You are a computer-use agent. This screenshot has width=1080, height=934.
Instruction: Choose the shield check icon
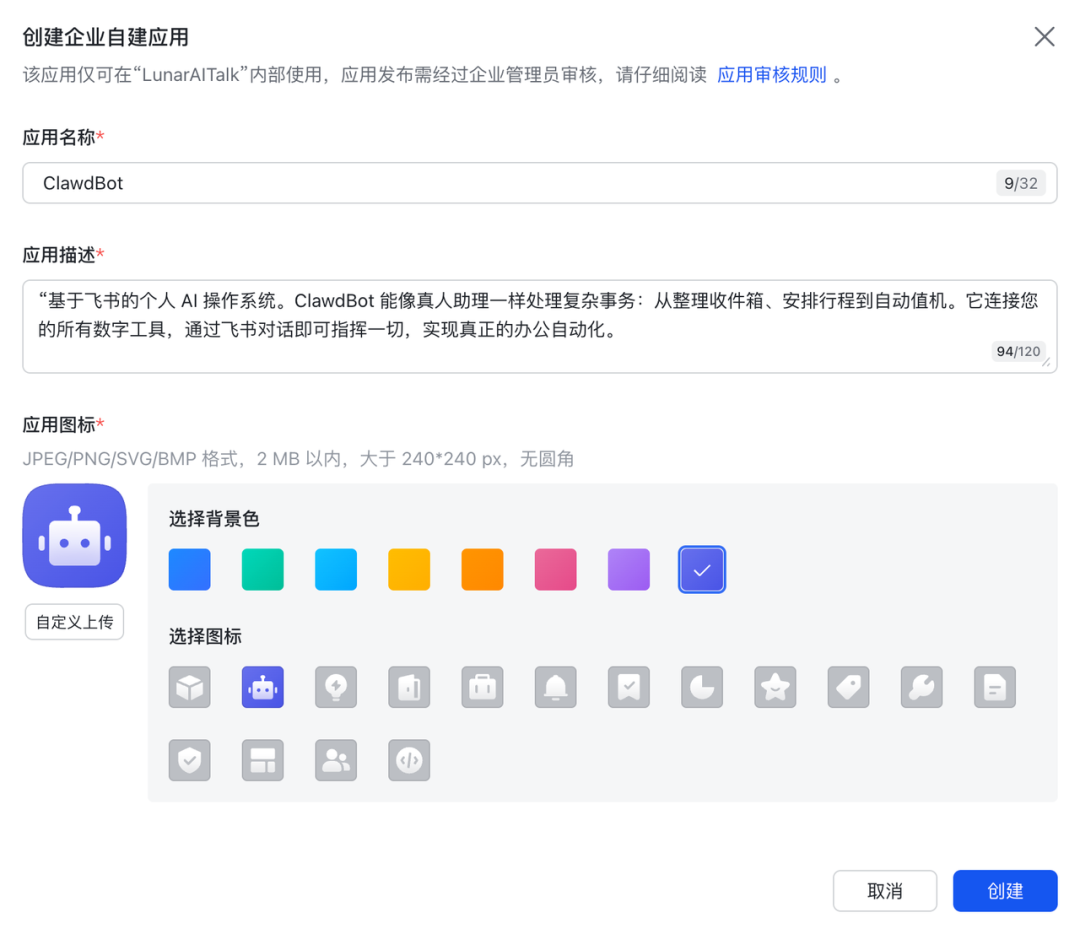pos(189,760)
